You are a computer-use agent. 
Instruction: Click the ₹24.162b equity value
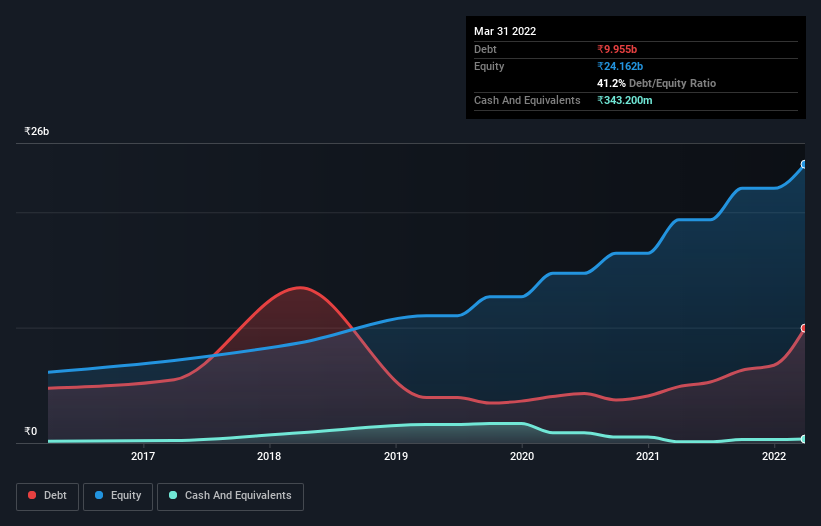click(x=620, y=66)
